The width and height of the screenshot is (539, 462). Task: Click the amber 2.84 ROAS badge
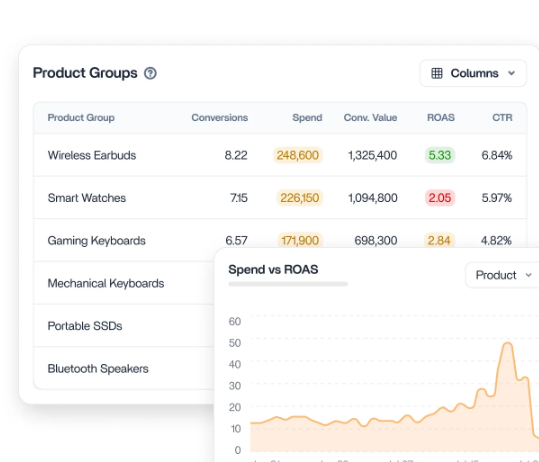pyautogui.click(x=439, y=240)
